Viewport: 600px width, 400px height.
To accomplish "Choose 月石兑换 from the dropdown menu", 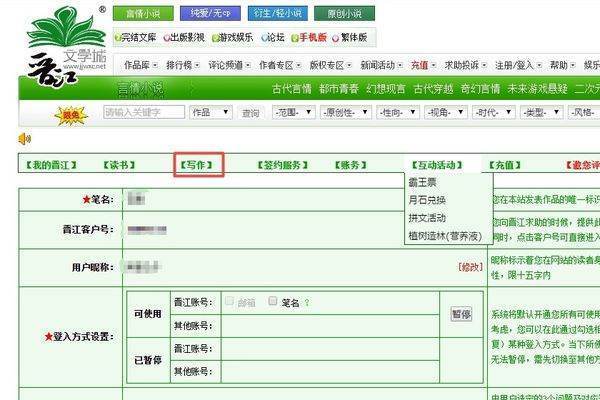I will pyautogui.click(x=427, y=200).
